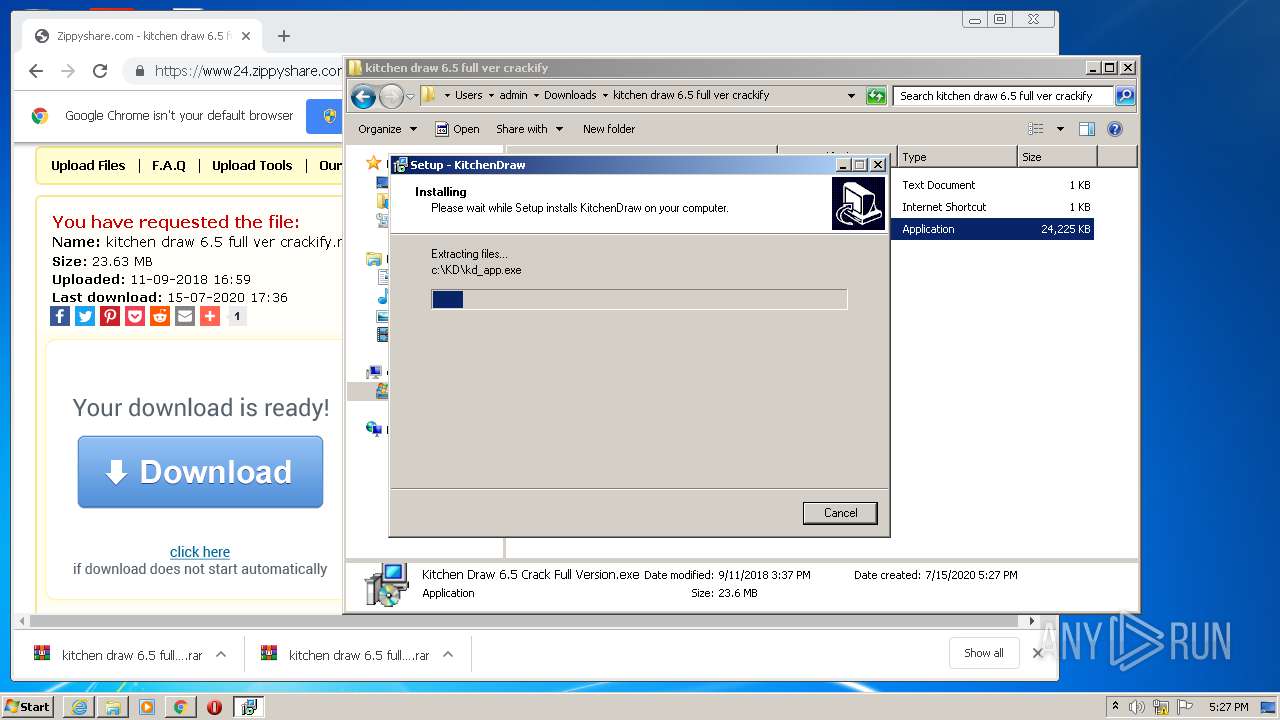Click the installer progress bar
The image size is (1280, 720).
[639, 299]
